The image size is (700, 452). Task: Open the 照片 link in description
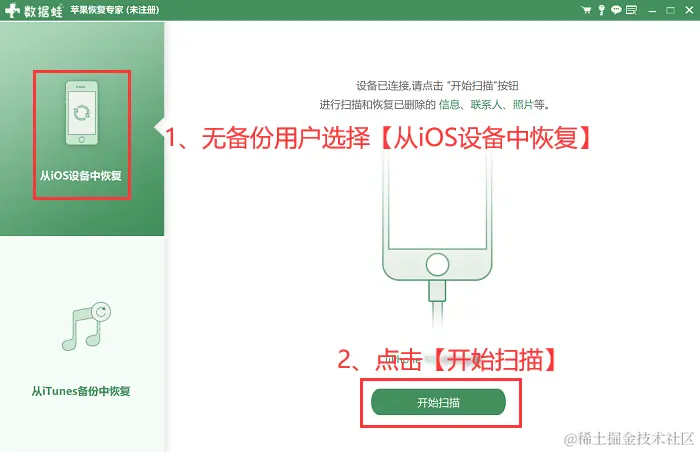coord(523,105)
